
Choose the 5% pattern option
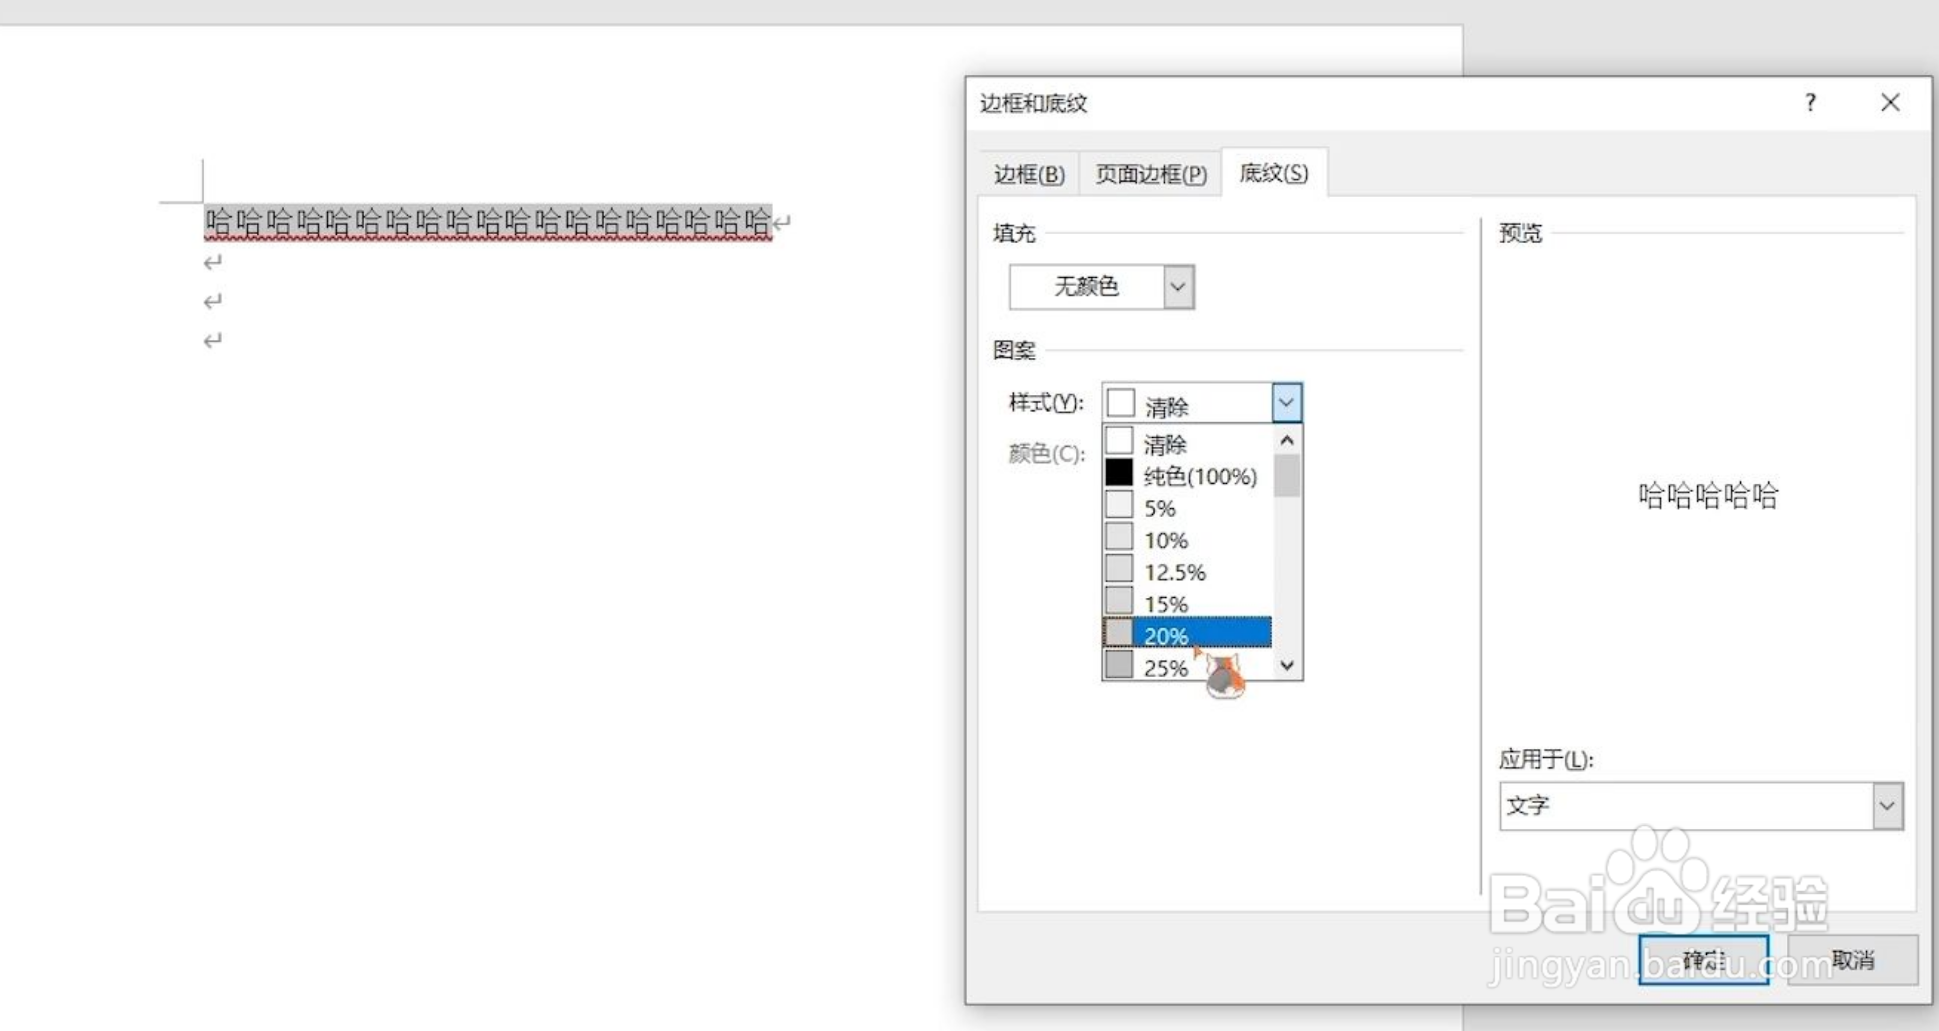(x=1188, y=507)
